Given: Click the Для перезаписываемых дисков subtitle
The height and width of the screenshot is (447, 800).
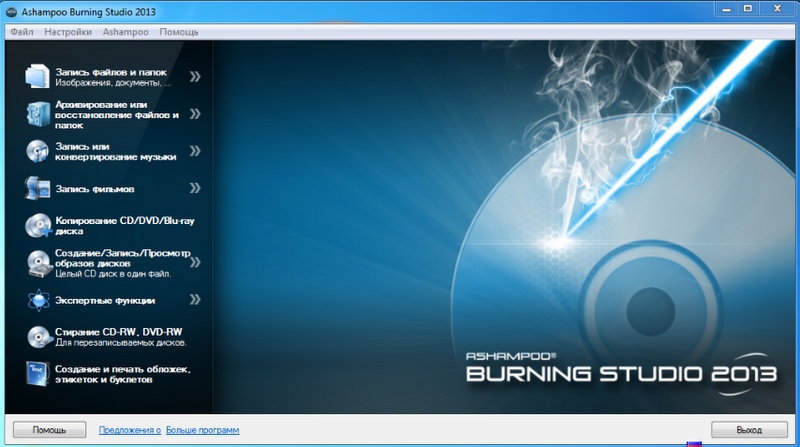Looking at the screenshot, I should pos(121,343).
